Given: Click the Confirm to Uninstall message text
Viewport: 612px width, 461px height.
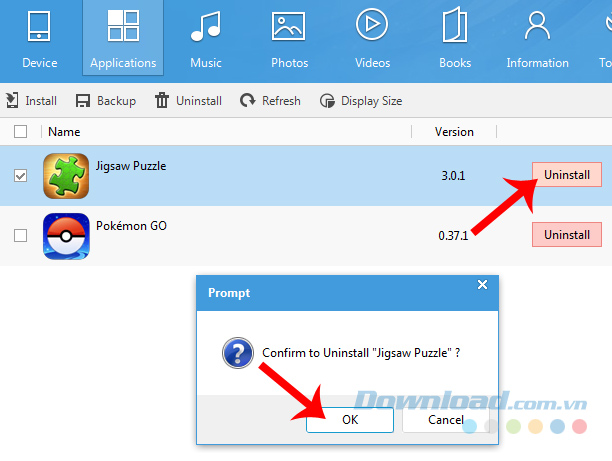Looking at the screenshot, I should [361, 353].
